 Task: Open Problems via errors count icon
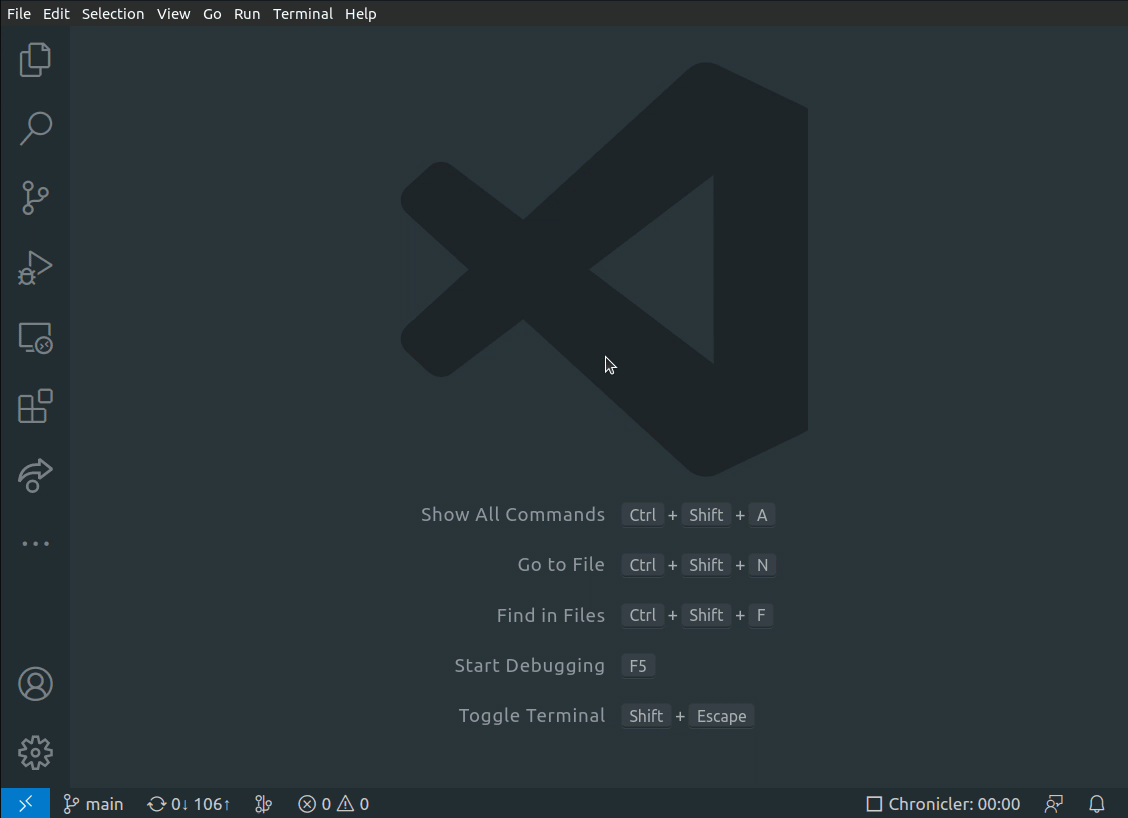[x=314, y=804]
